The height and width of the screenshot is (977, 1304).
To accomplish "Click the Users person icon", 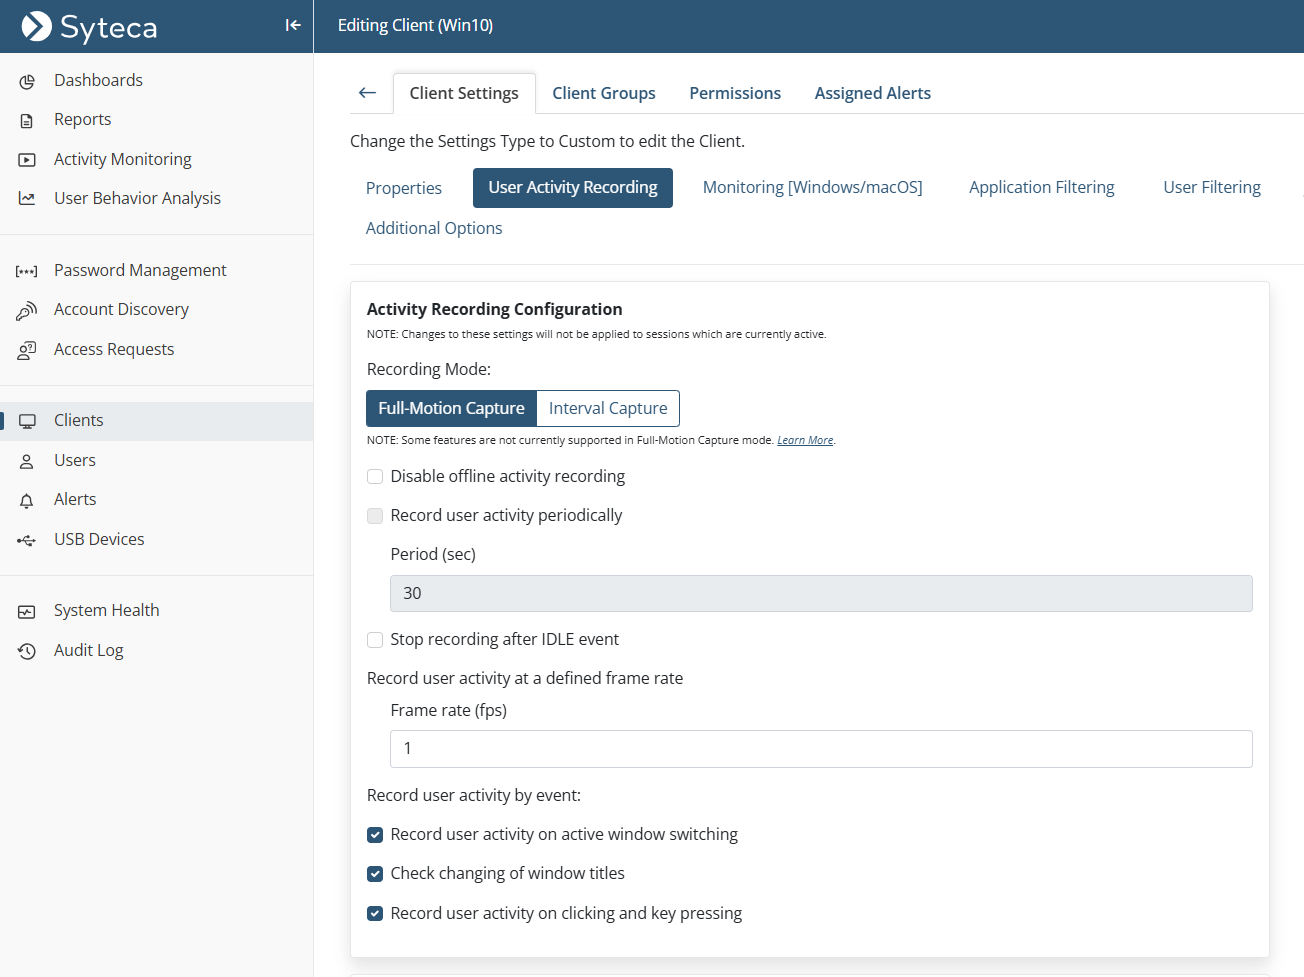I will pos(27,461).
